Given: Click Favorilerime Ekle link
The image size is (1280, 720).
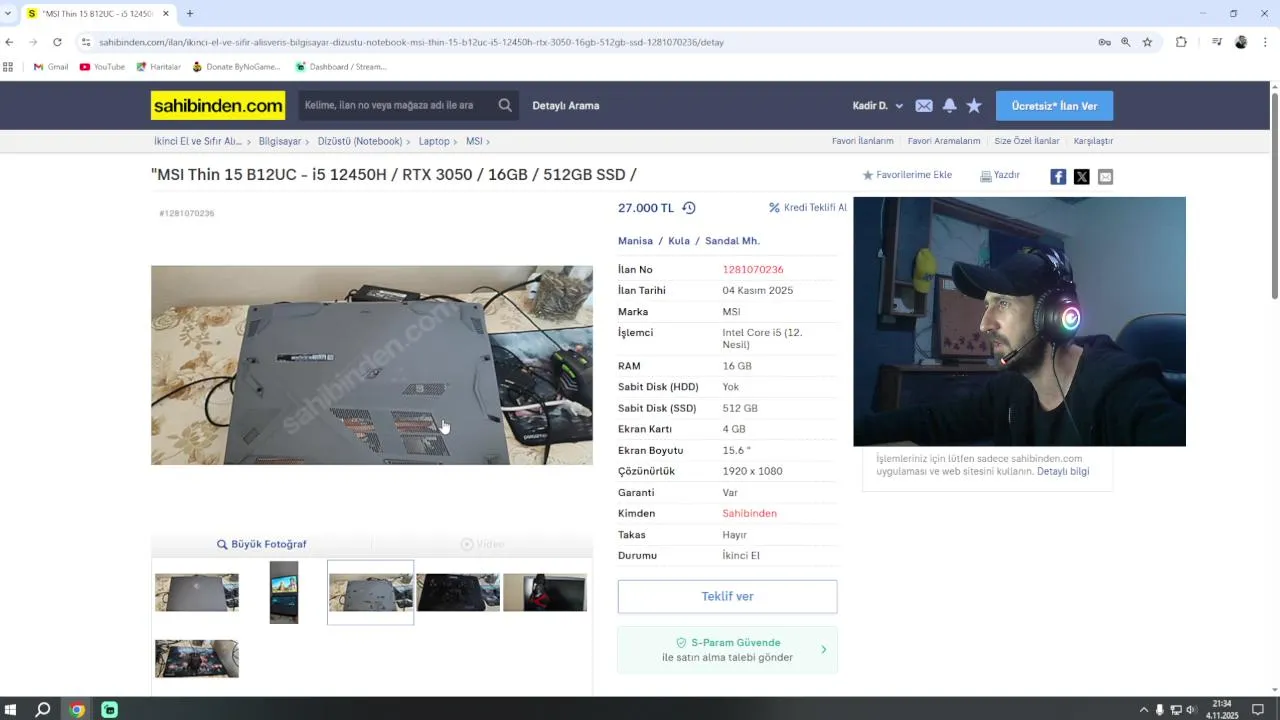Looking at the screenshot, I should click(907, 175).
